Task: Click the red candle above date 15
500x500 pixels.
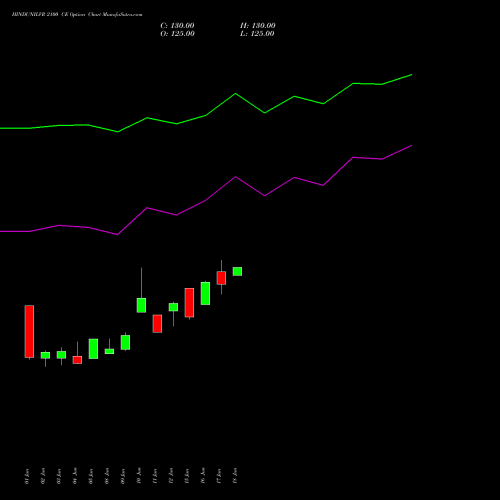Action: 189,303
